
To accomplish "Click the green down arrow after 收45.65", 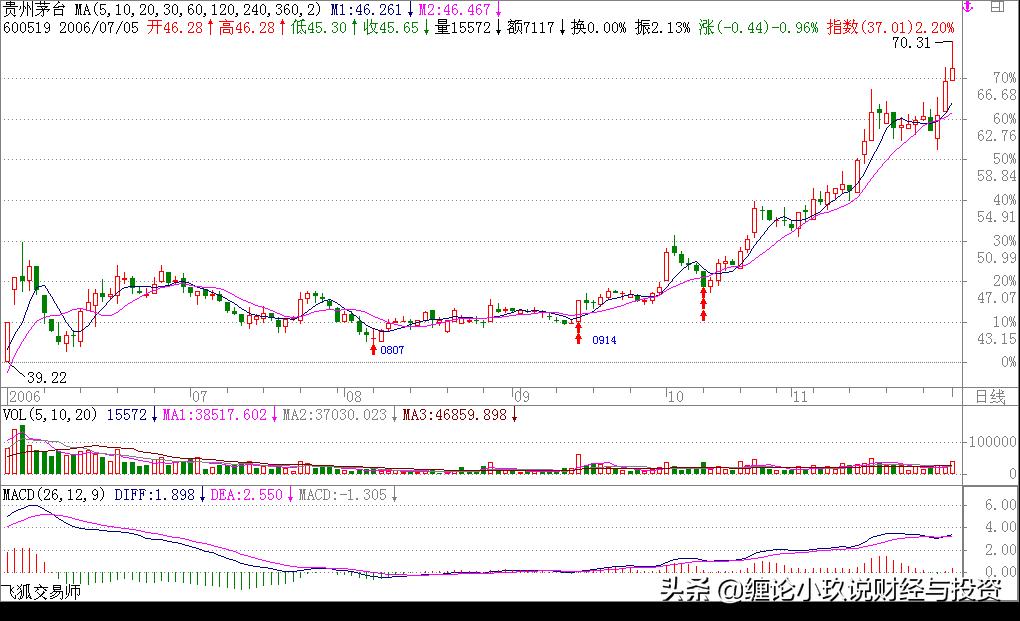I will (426, 28).
